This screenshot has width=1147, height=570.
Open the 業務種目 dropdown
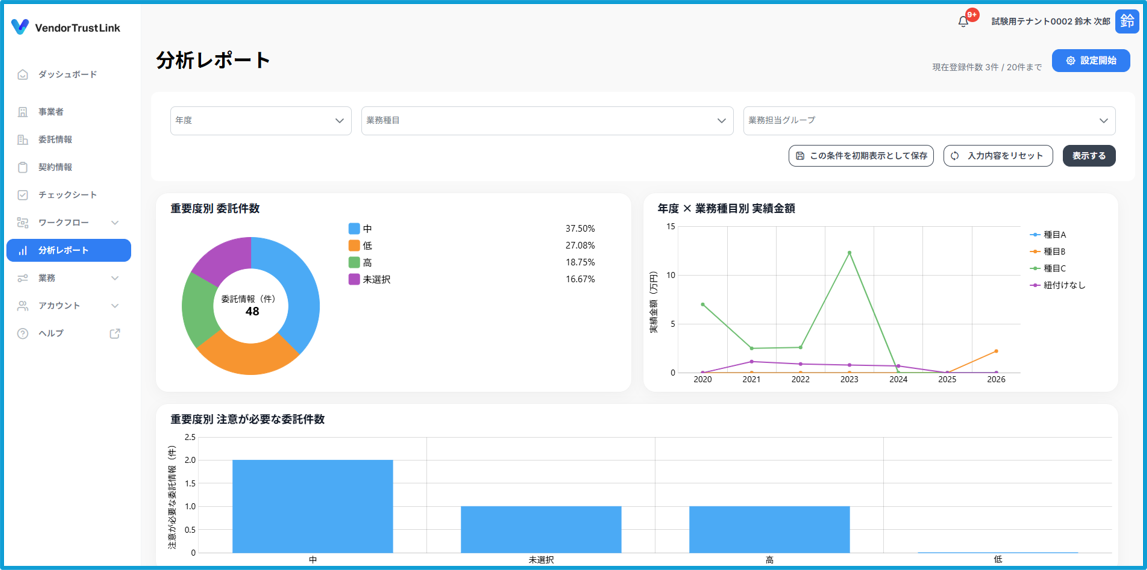point(546,121)
